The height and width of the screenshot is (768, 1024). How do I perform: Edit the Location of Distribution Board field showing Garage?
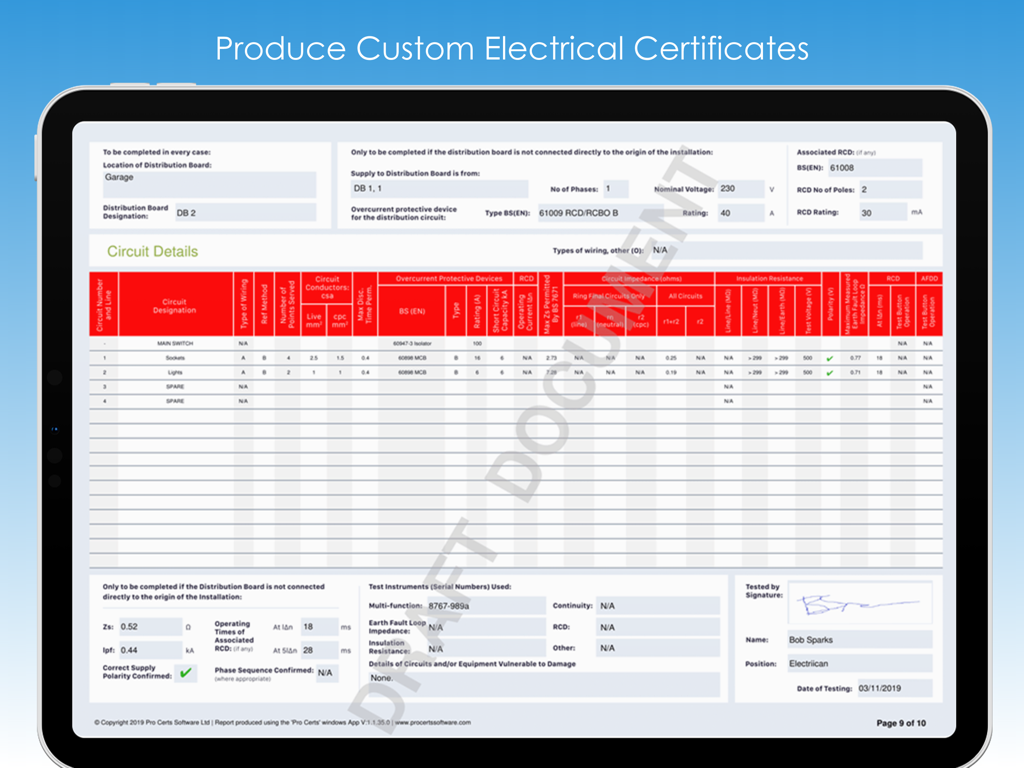(x=208, y=183)
